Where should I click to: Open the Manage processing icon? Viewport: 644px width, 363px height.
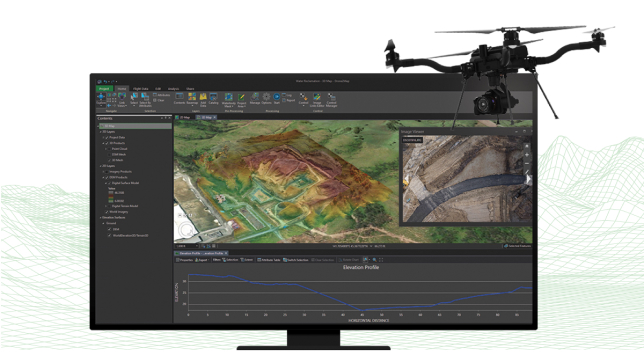[x=255, y=98]
